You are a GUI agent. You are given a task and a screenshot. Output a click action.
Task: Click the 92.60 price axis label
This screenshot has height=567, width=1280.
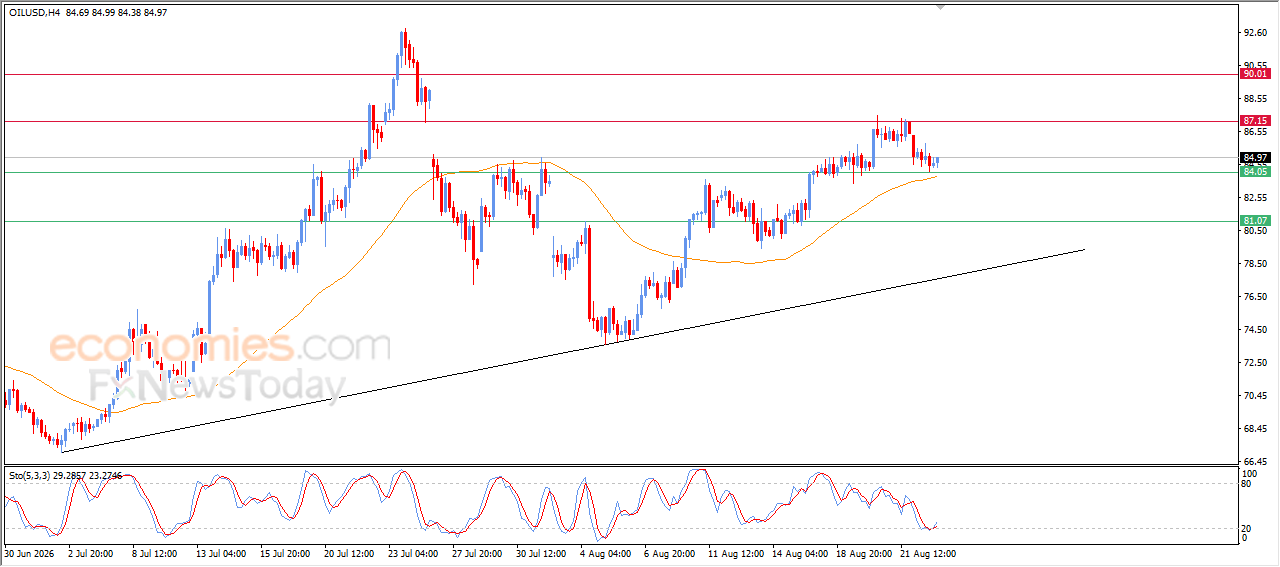click(1254, 33)
